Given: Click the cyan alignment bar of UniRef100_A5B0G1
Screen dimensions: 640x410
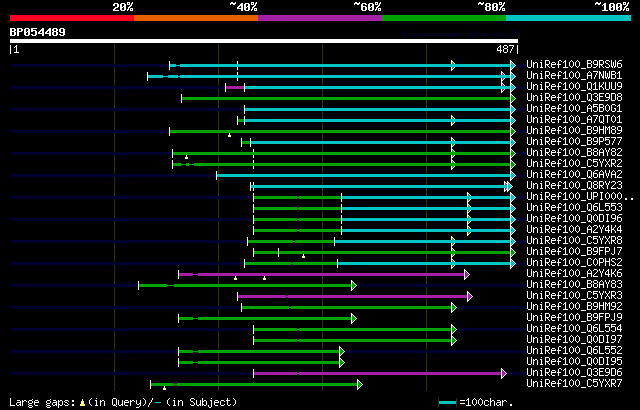Looking at the screenshot, I should (378, 109).
